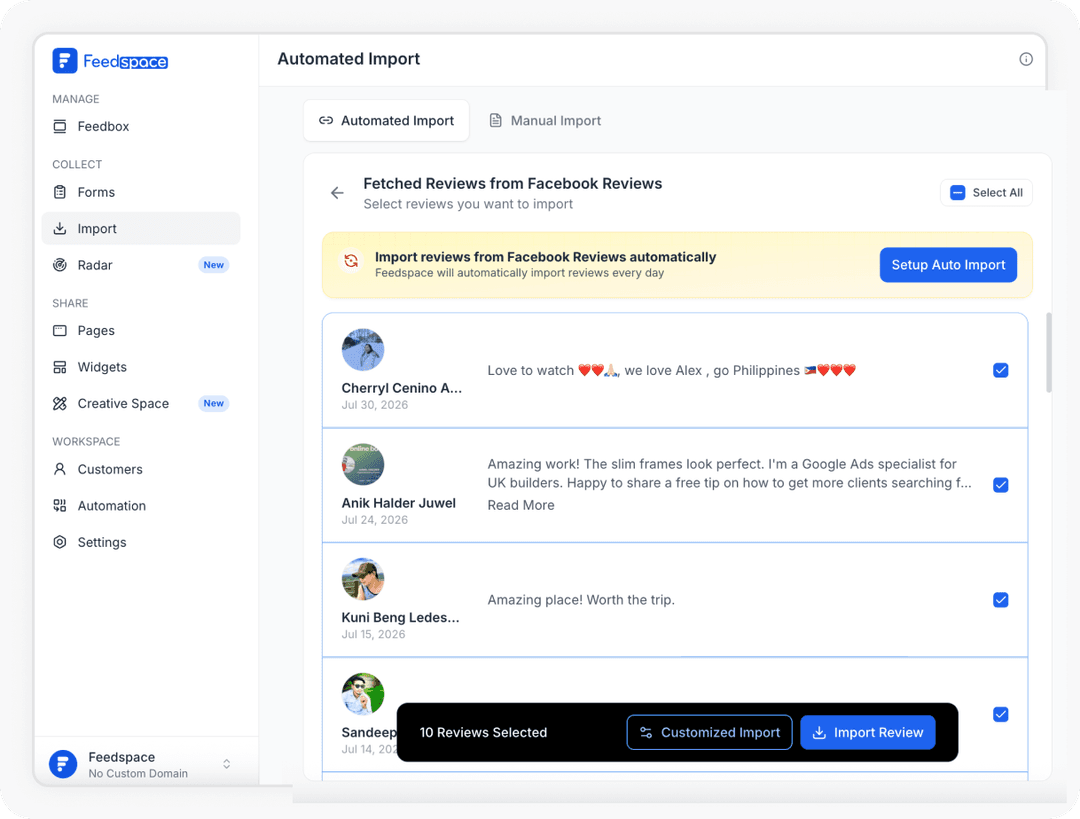Click Read More on Anik's review

click(x=521, y=505)
